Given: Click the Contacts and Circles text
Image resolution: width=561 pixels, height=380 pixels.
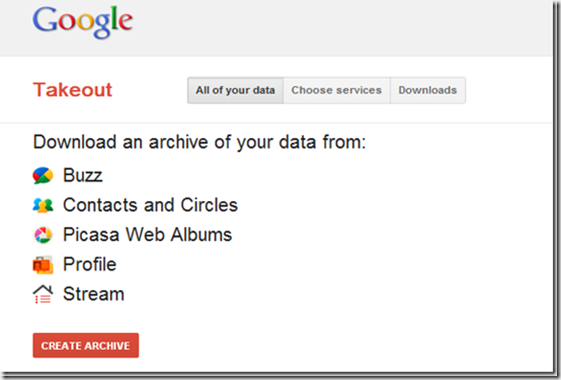Looking at the screenshot, I should [150, 205].
